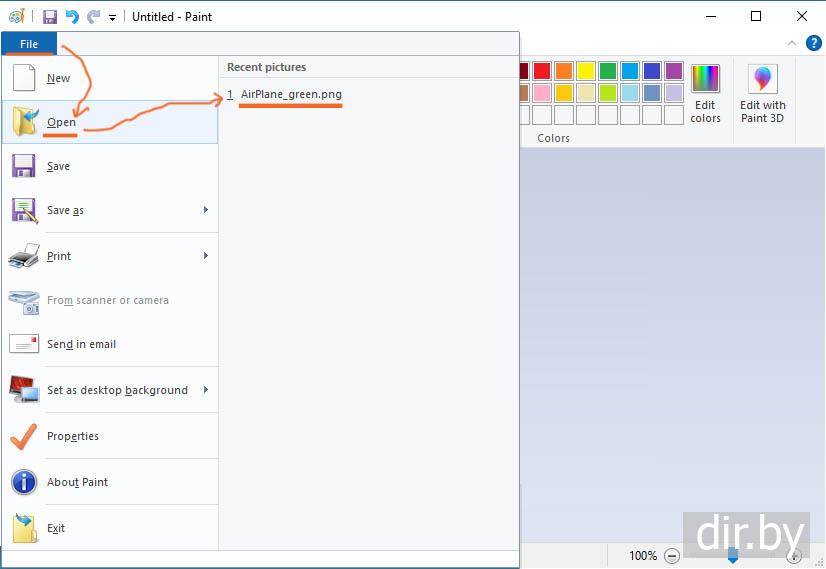This screenshot has width=826, height=569.
Task: Collapse the ribbon with the chevron
Action: point(792,43)
